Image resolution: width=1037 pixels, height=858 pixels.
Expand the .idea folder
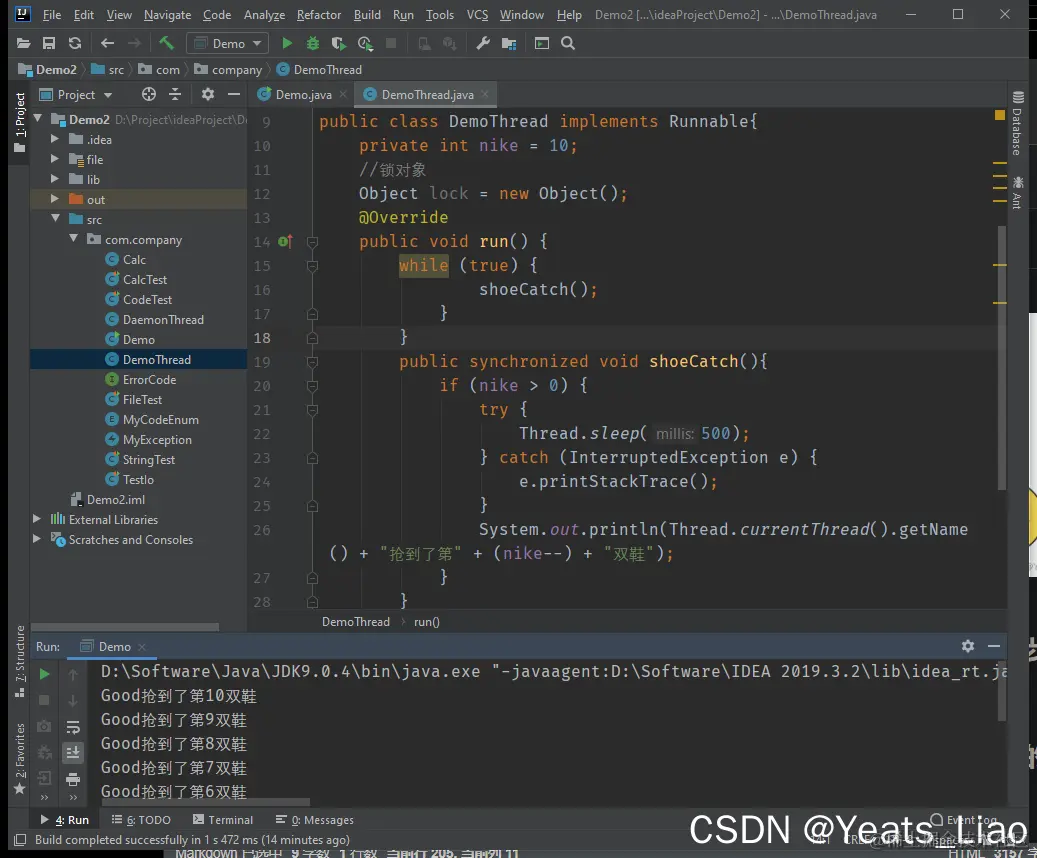(x=55, y=140)
